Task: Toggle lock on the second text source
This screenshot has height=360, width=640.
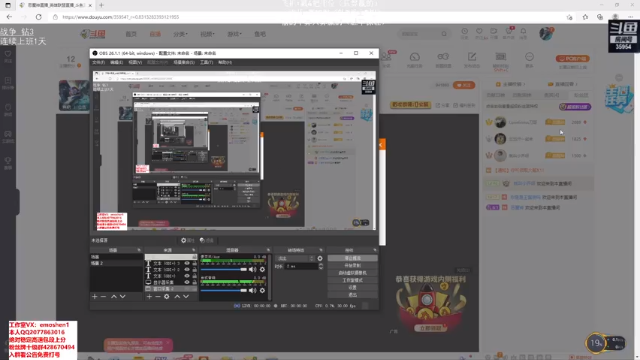Action: point(194,269)
